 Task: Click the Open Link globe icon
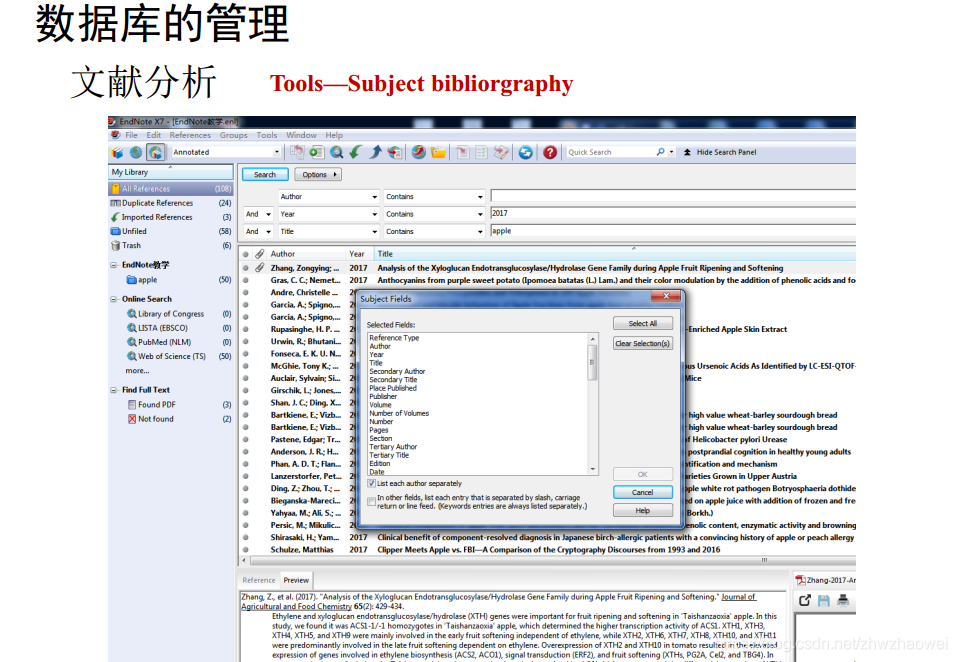pos(419,153)
